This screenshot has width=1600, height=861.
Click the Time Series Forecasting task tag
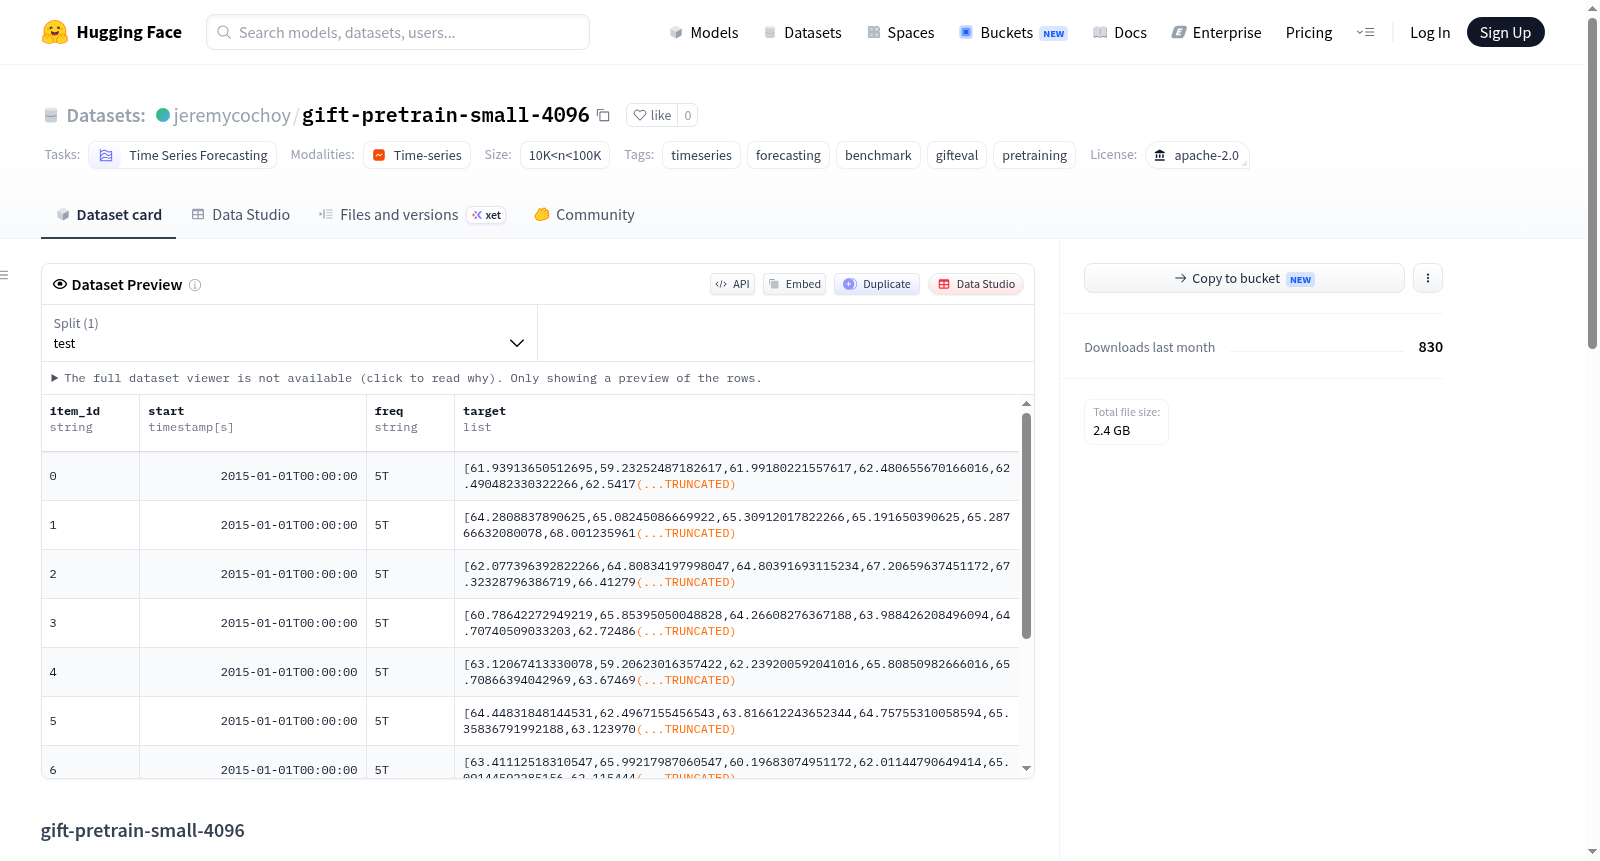click(183, 155)
